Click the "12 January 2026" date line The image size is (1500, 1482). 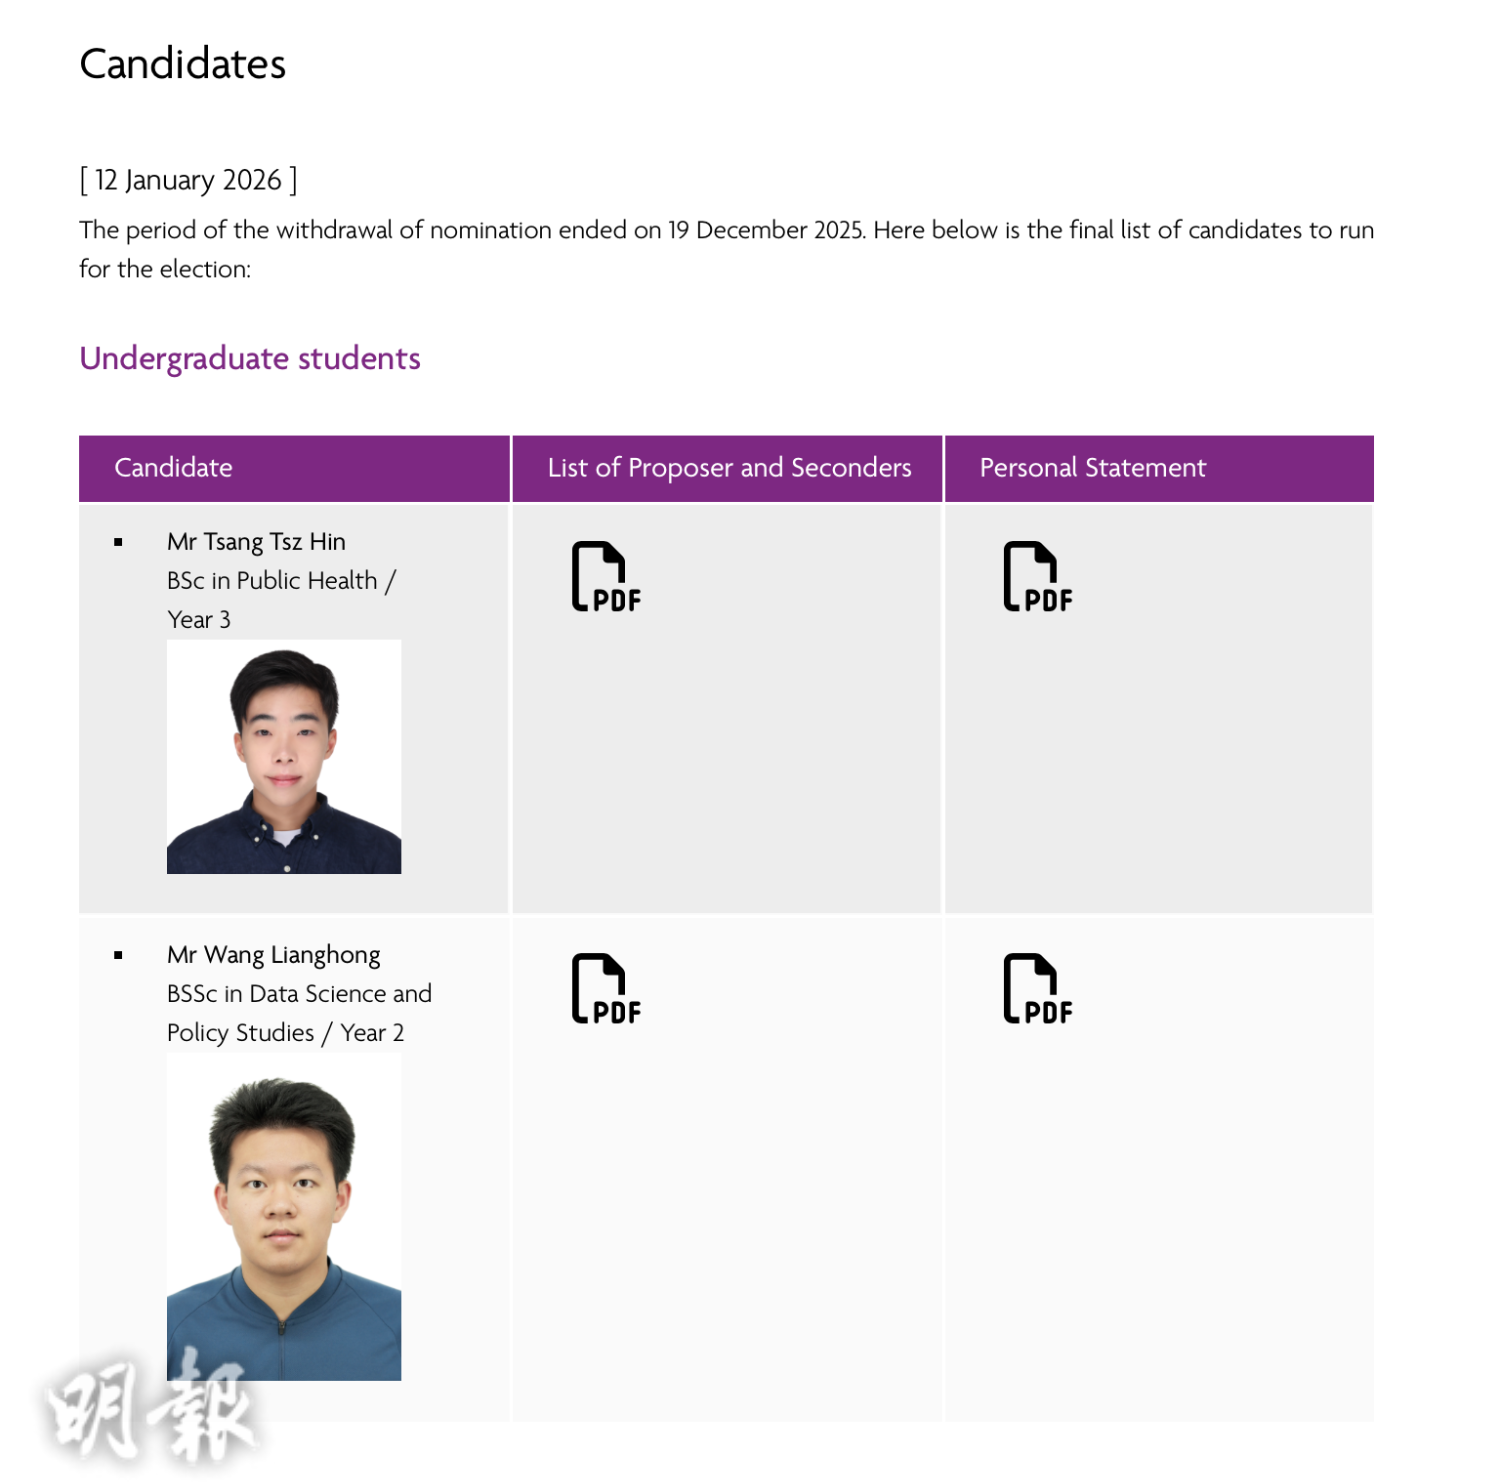(x=188, y=180)
